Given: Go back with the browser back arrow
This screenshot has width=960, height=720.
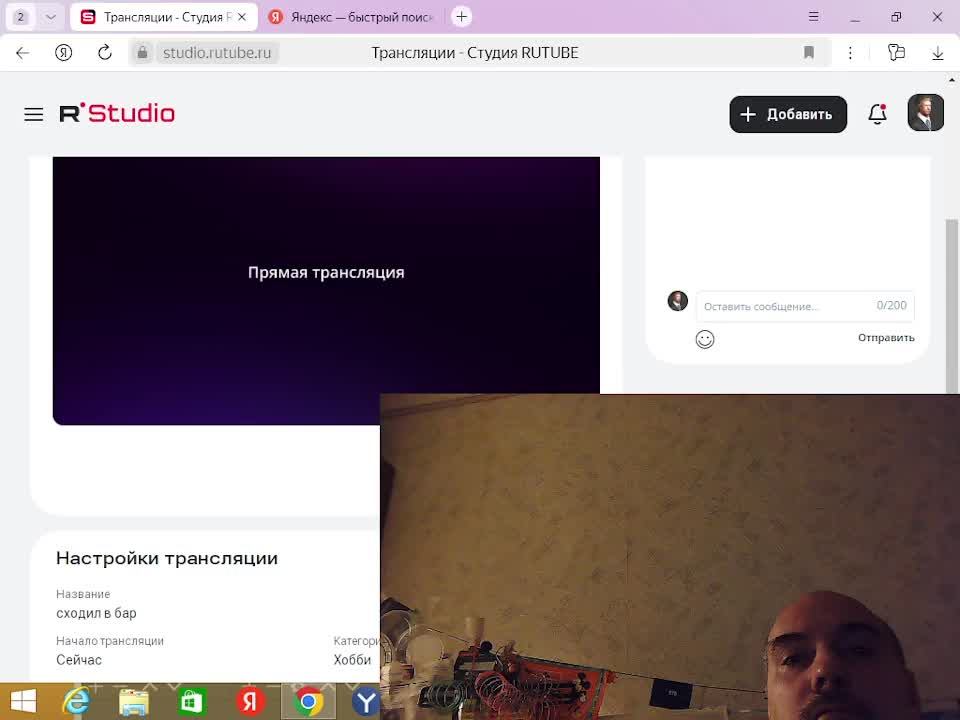Looking at the screenshot, I should tap(23, 53).
